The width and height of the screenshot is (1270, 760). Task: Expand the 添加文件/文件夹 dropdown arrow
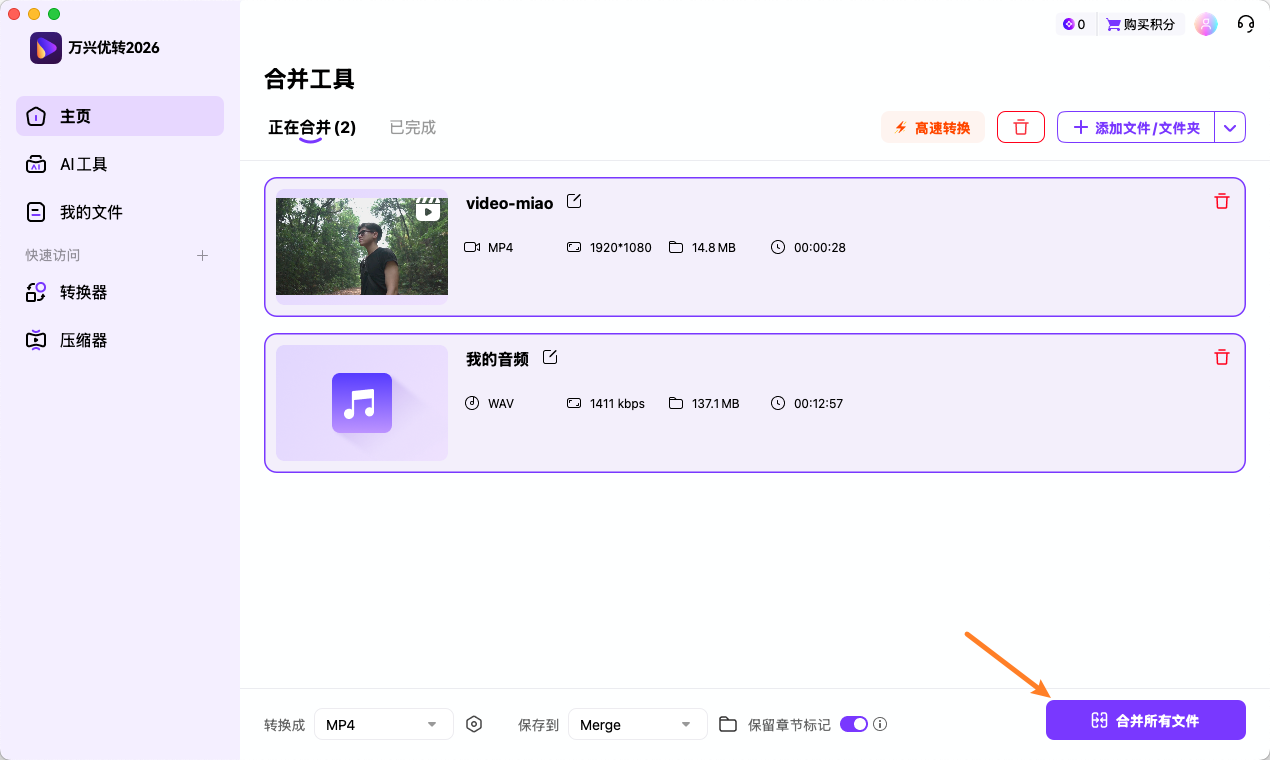point(1230,127)
